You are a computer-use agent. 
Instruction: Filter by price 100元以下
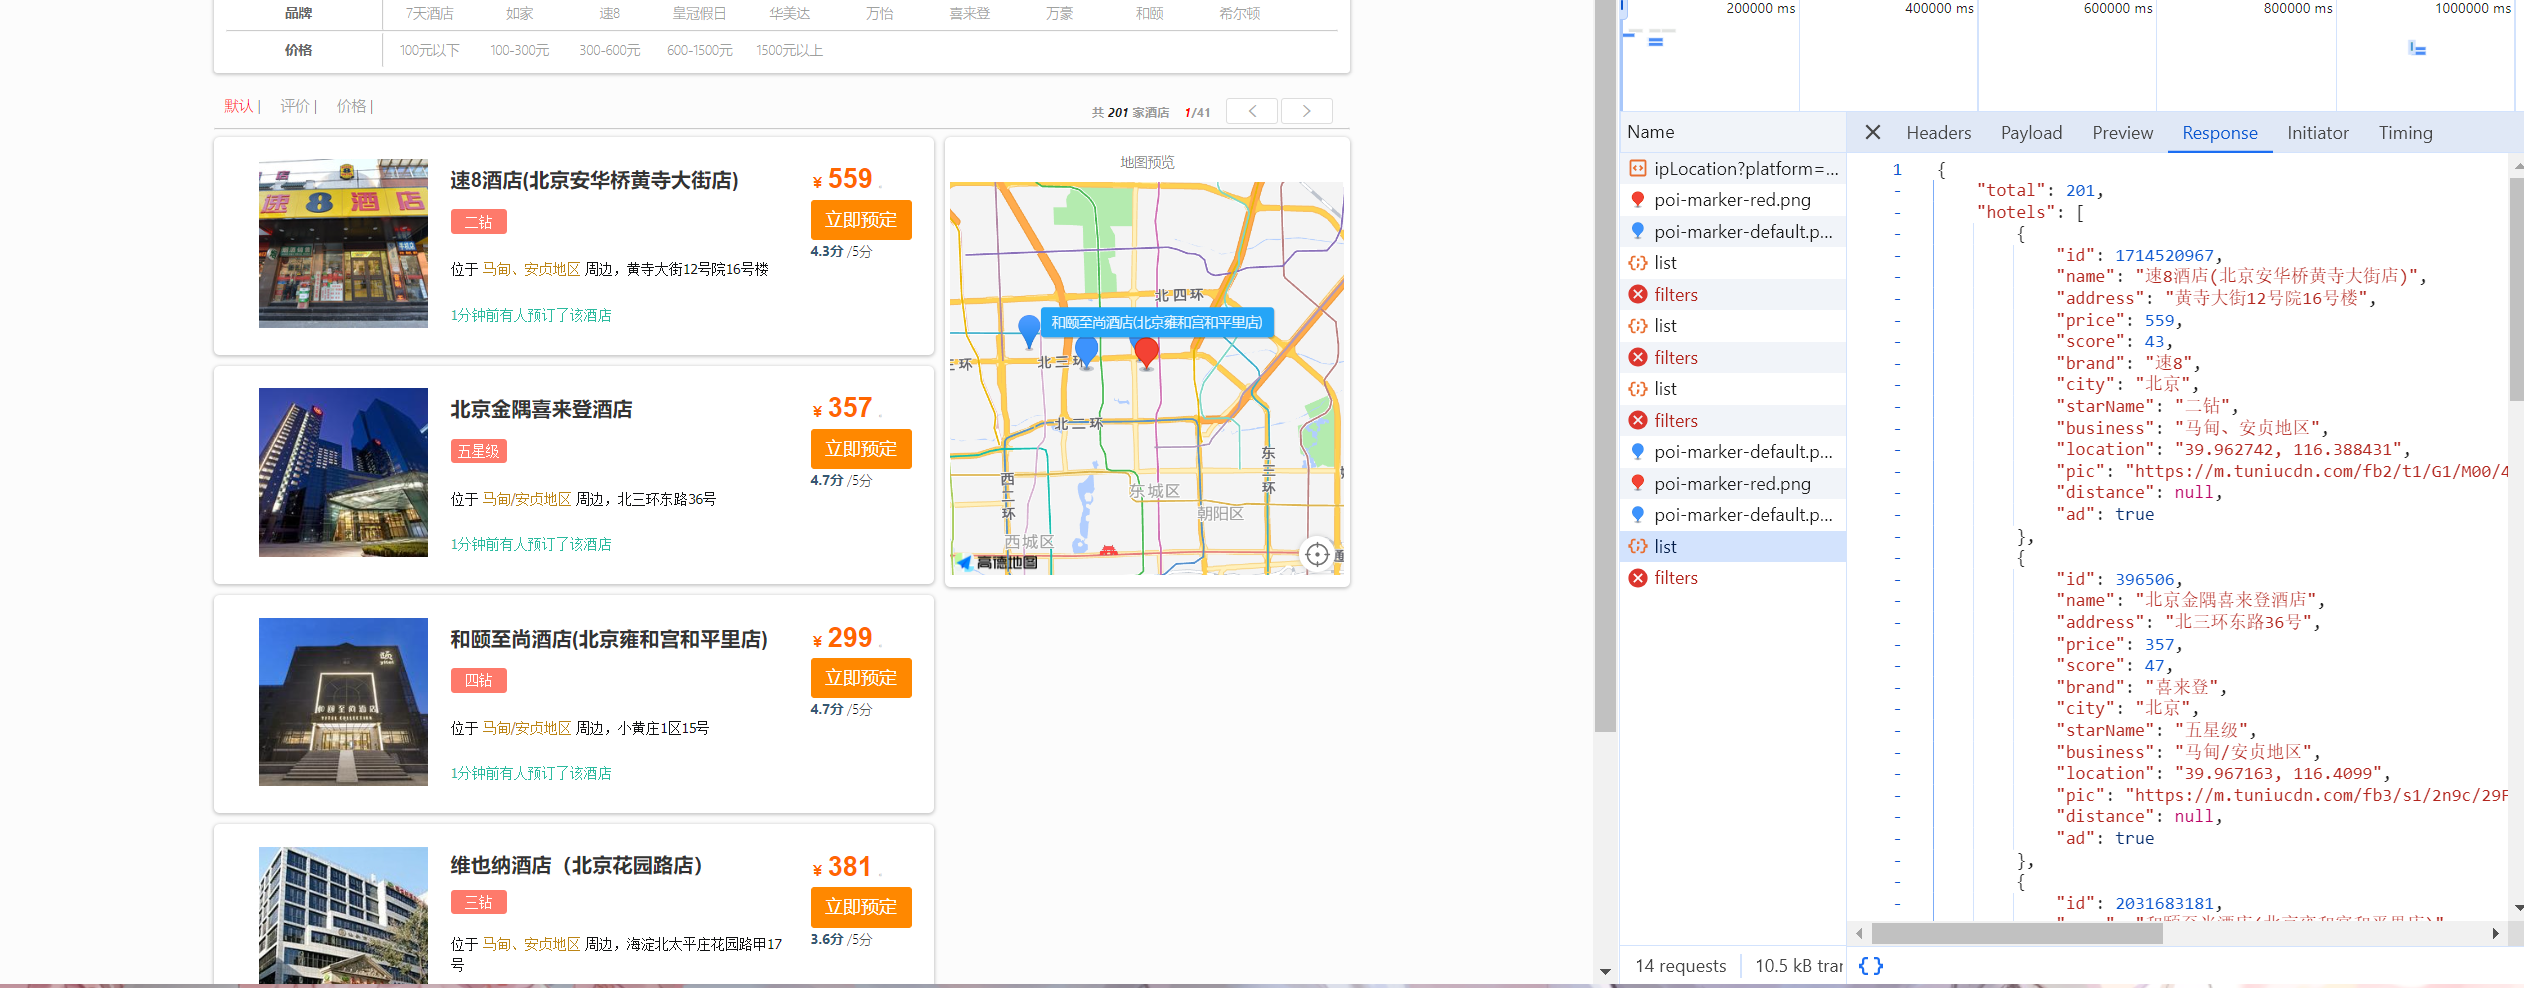pos(430,50)
